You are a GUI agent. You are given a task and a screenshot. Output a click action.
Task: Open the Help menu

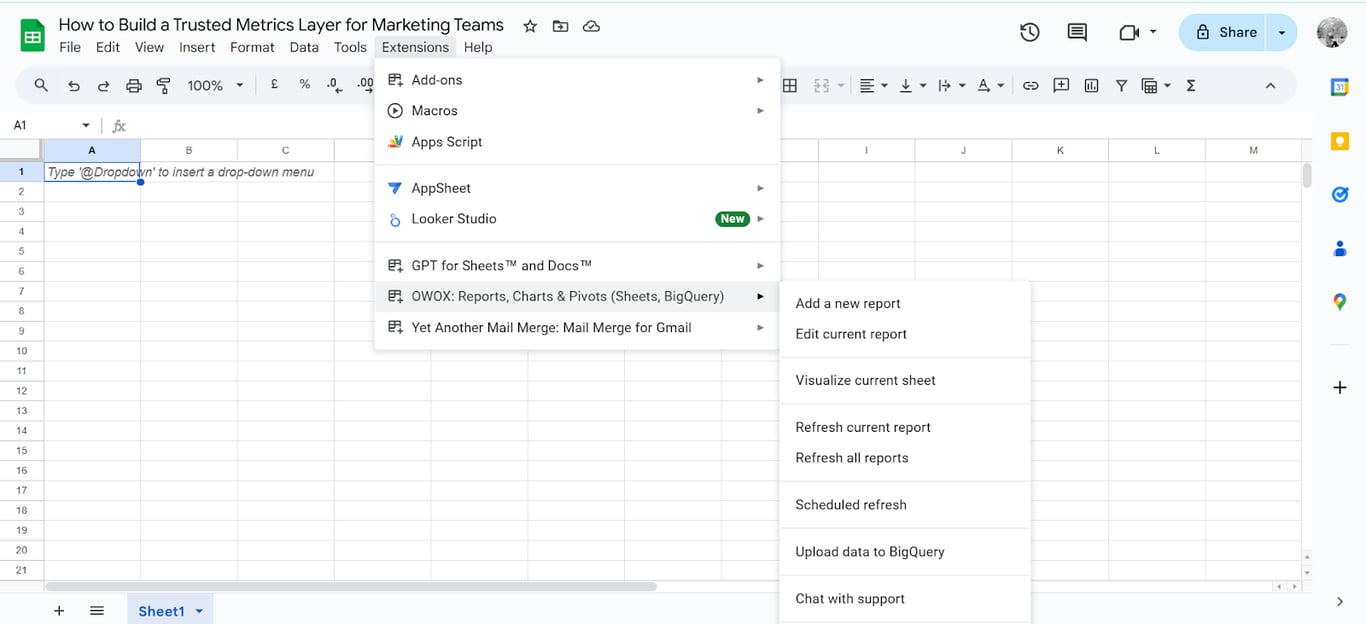point(478,47)
